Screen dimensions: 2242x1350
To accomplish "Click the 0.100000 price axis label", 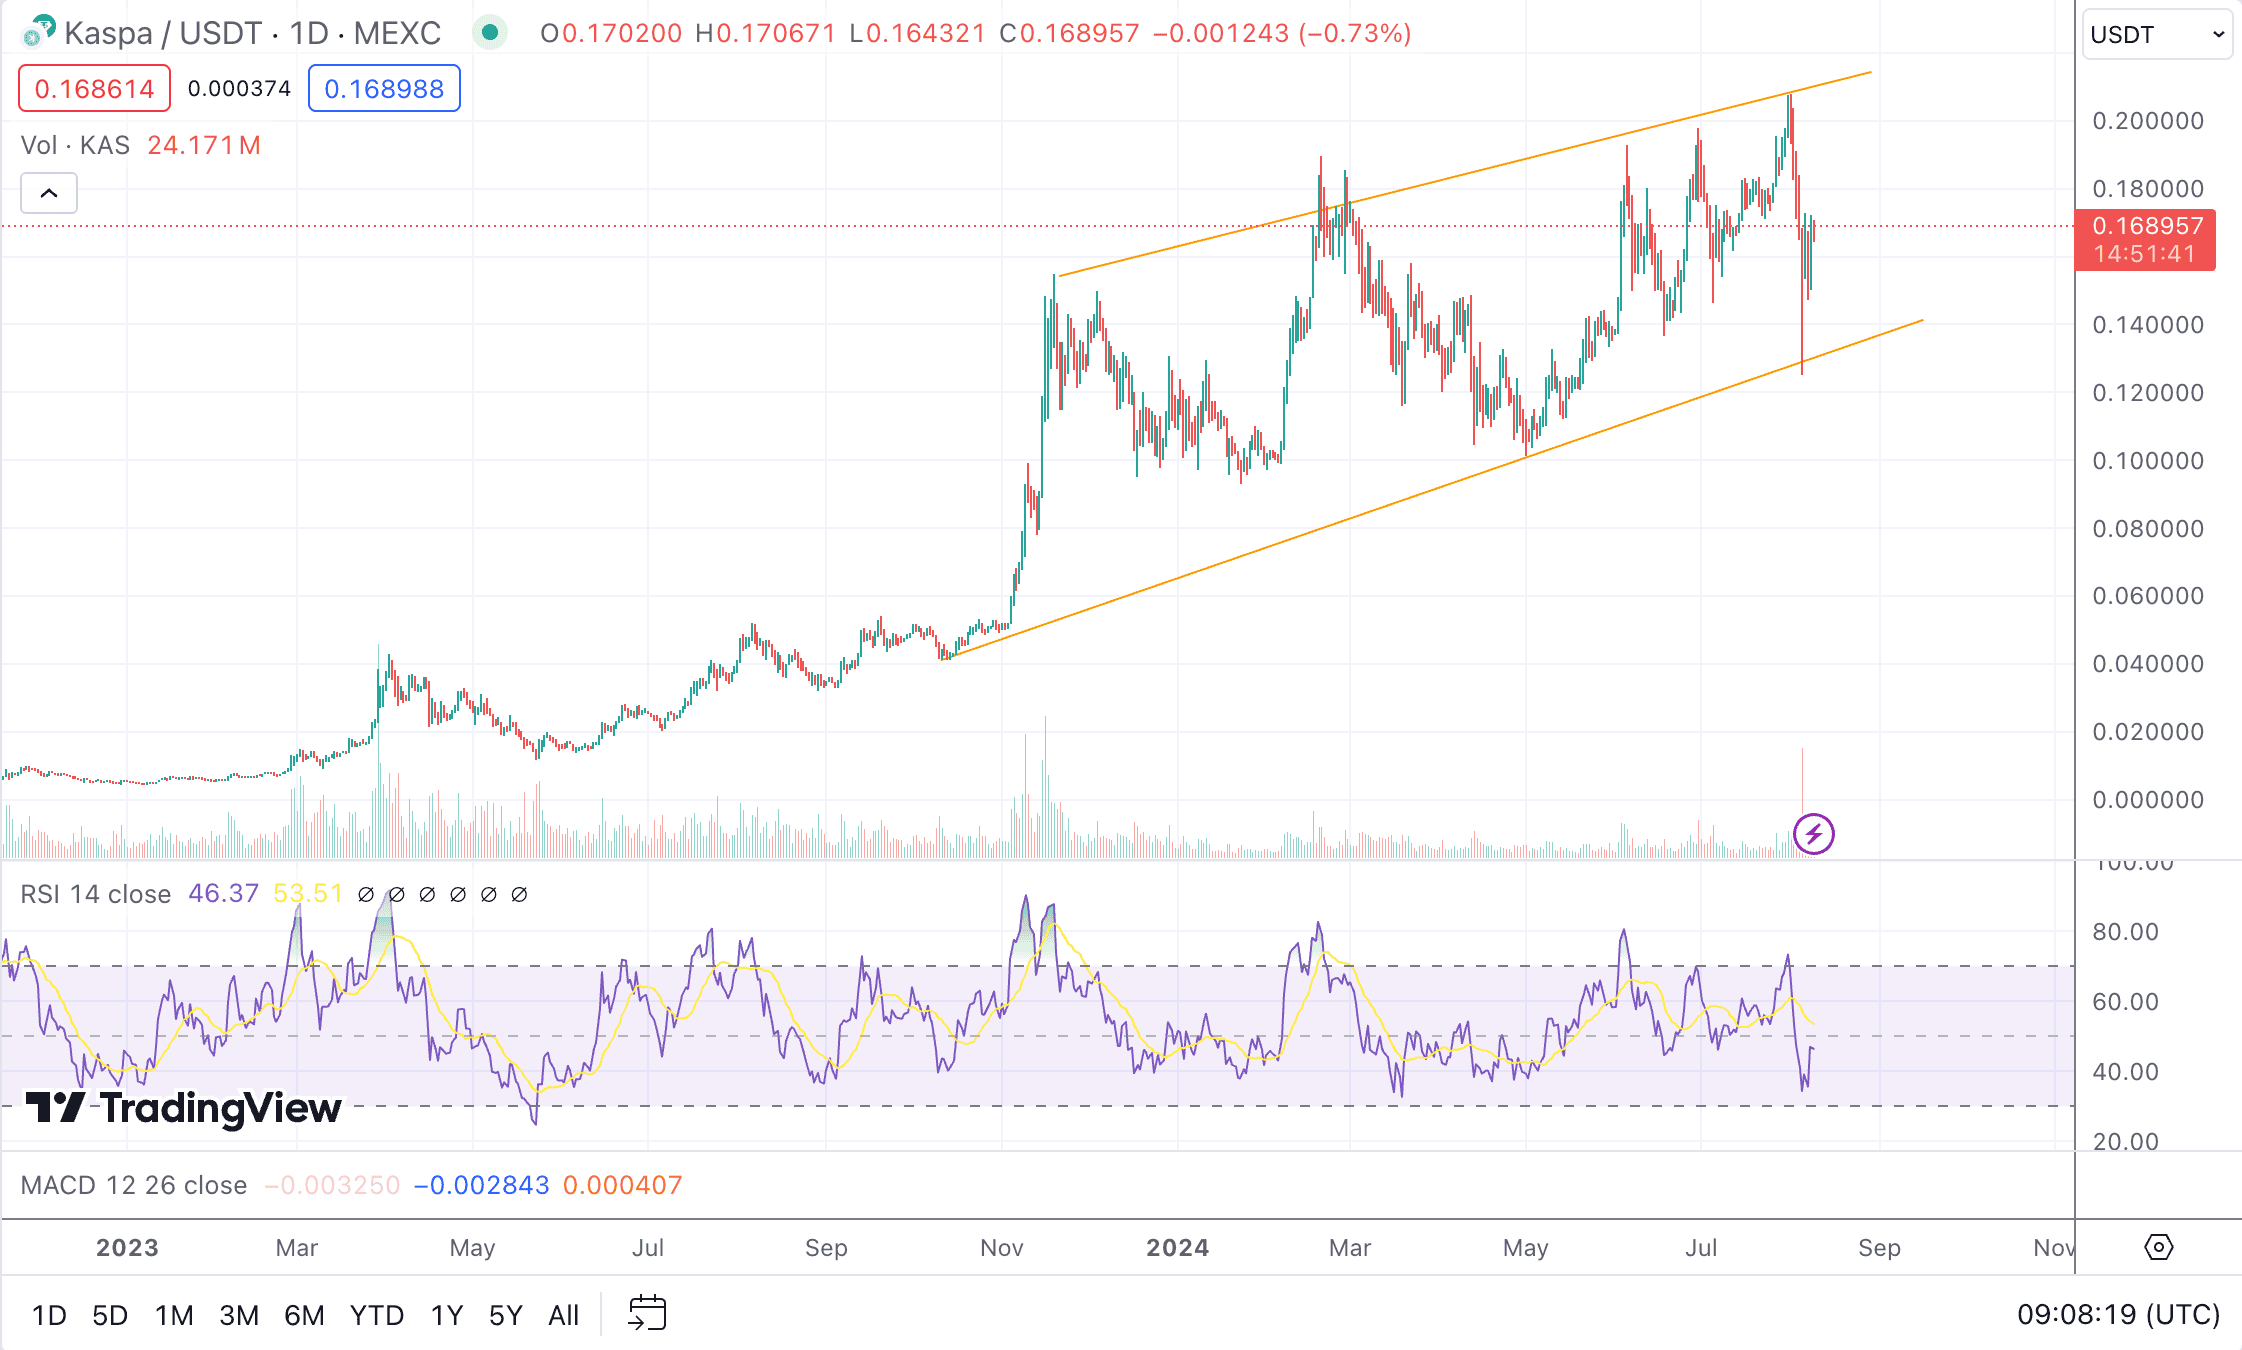I will pyautogui.click(x=2148, y=461).
